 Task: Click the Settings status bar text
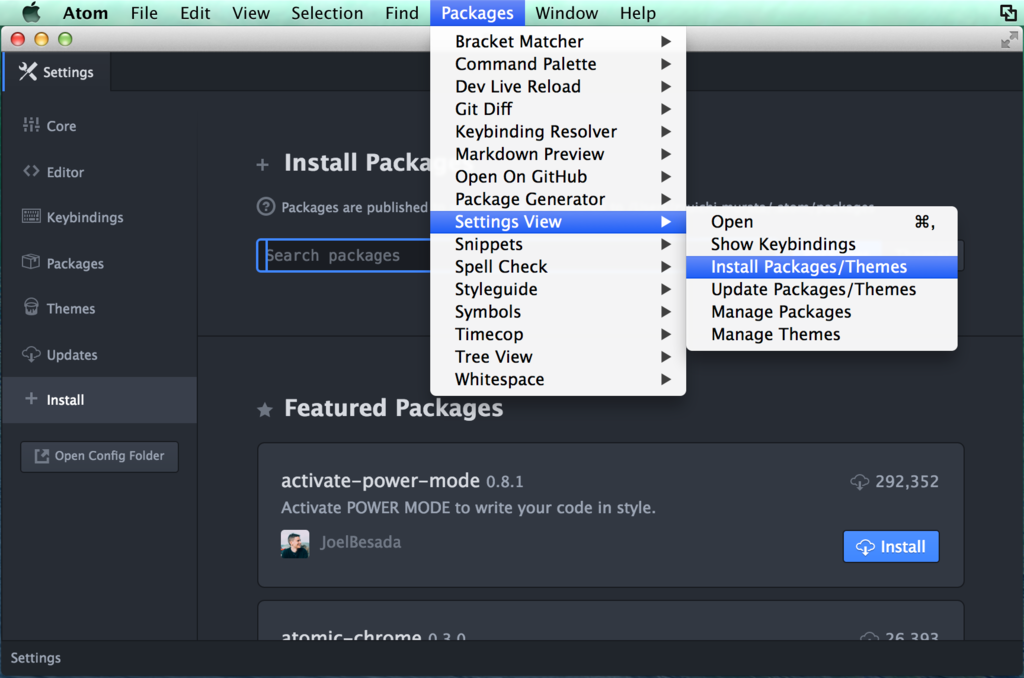[x=35, y=658]
